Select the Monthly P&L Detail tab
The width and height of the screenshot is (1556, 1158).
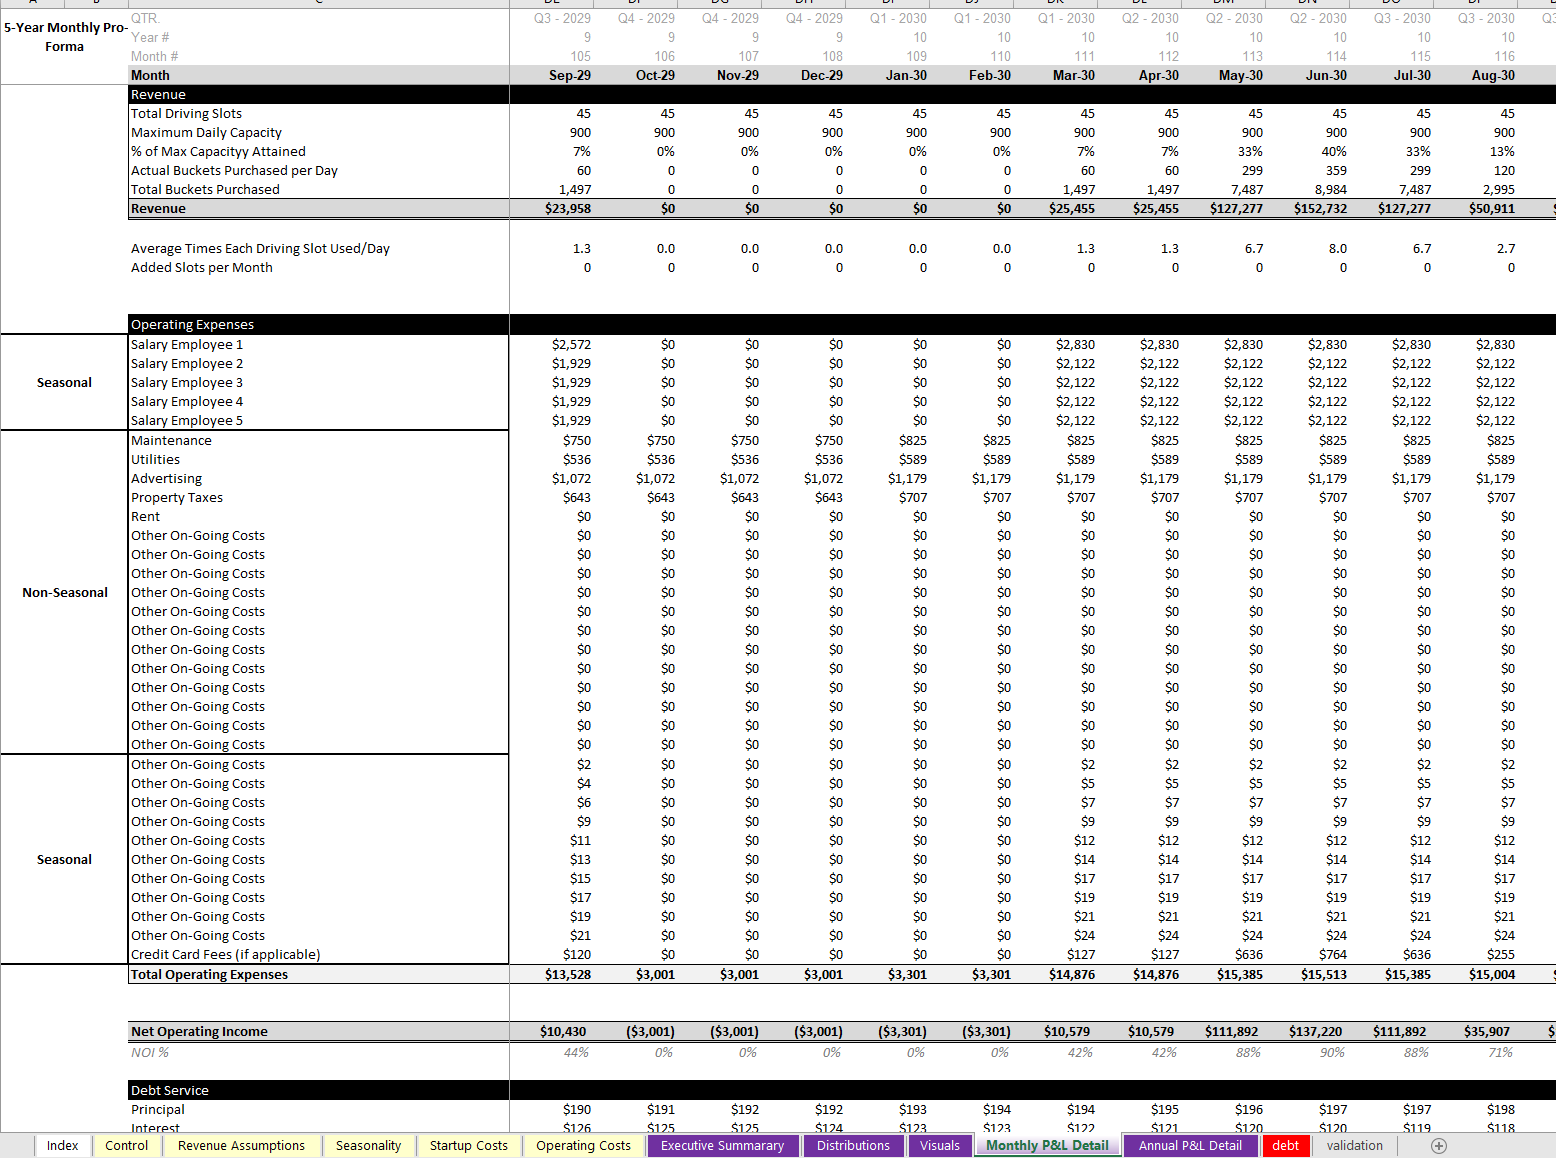tap(1047, 1146)
